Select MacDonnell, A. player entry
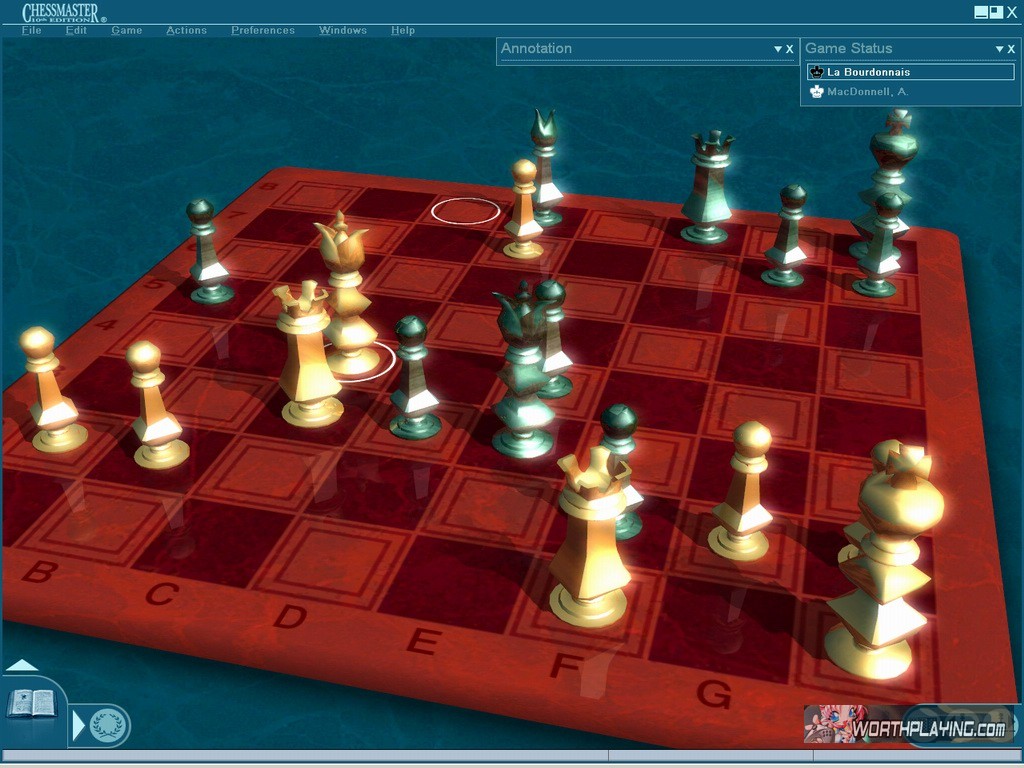The height and width of the screenshot is (768, 1024). 867,92
